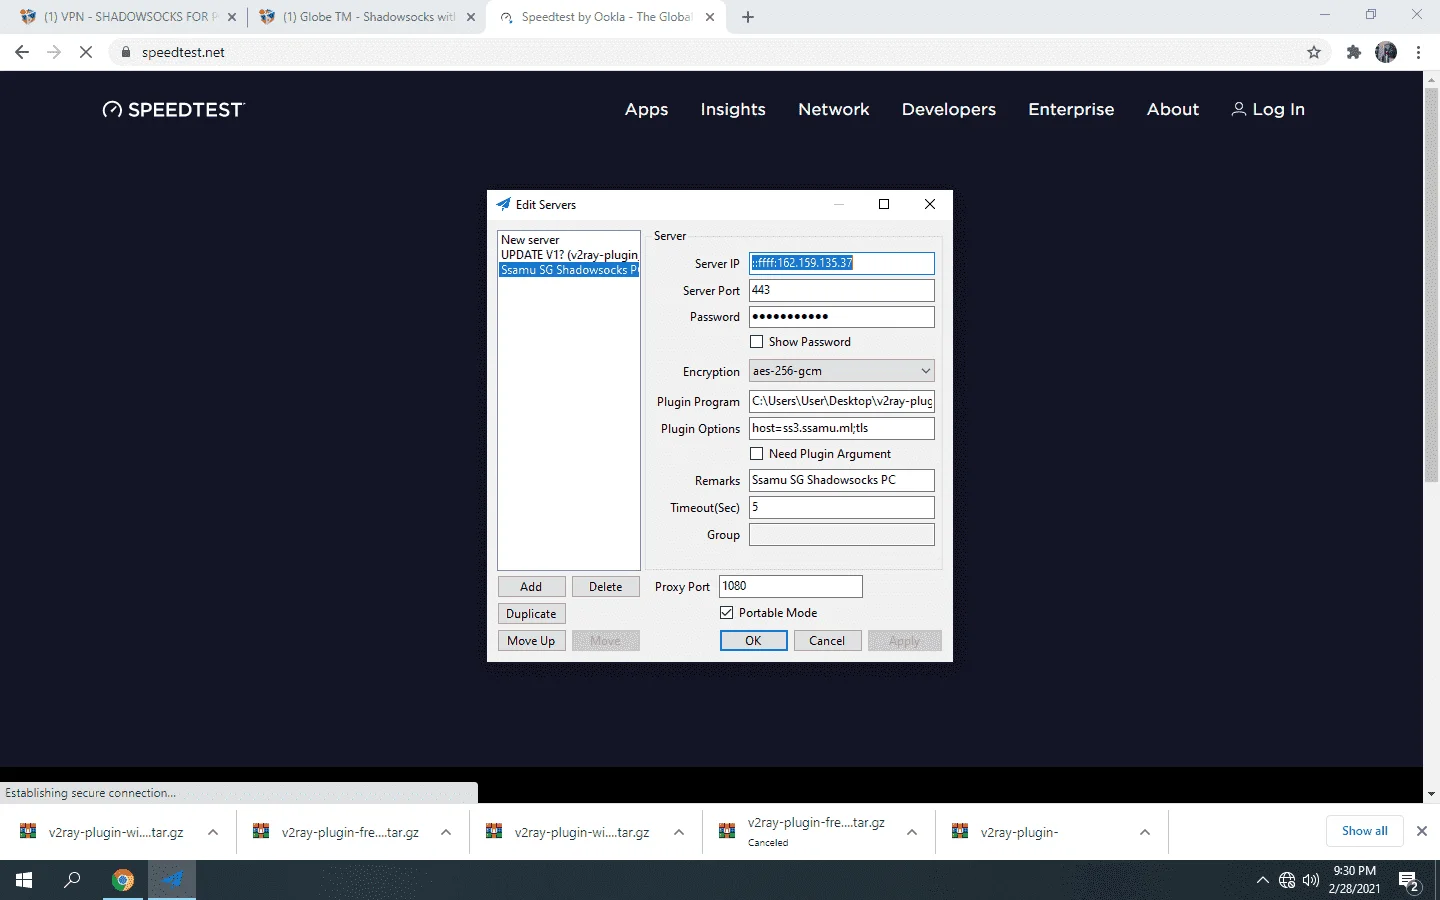Viewport: 1440px width, 900px height.
Task: Switch to the VPN - SHADOWSOCKS tab
Action: (126, 17)
